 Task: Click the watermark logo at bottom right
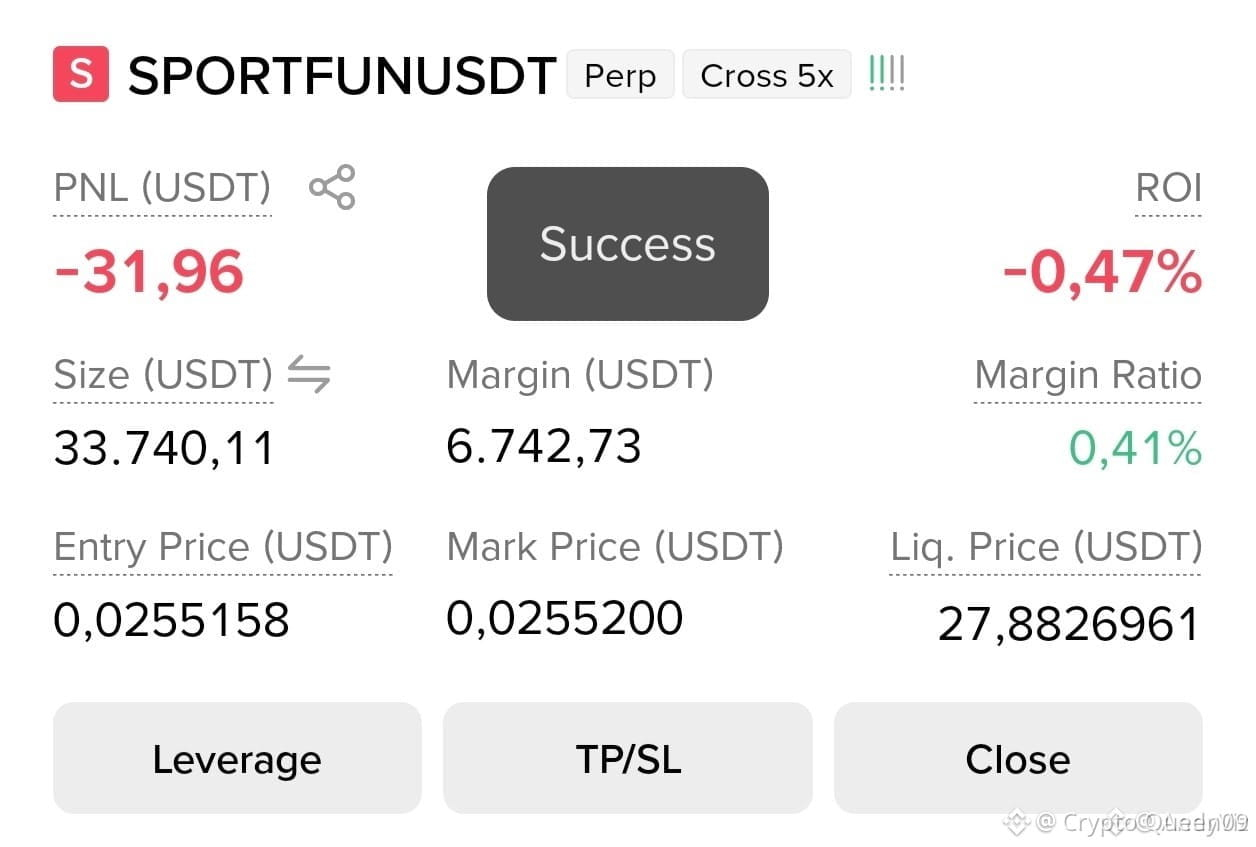(1017, 823)
